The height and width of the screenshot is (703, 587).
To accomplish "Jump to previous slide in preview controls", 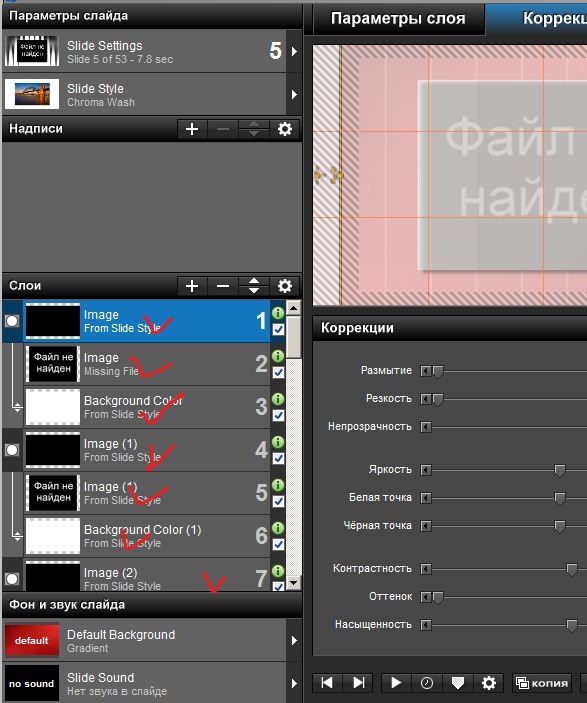I will click(x=327, y=682).
